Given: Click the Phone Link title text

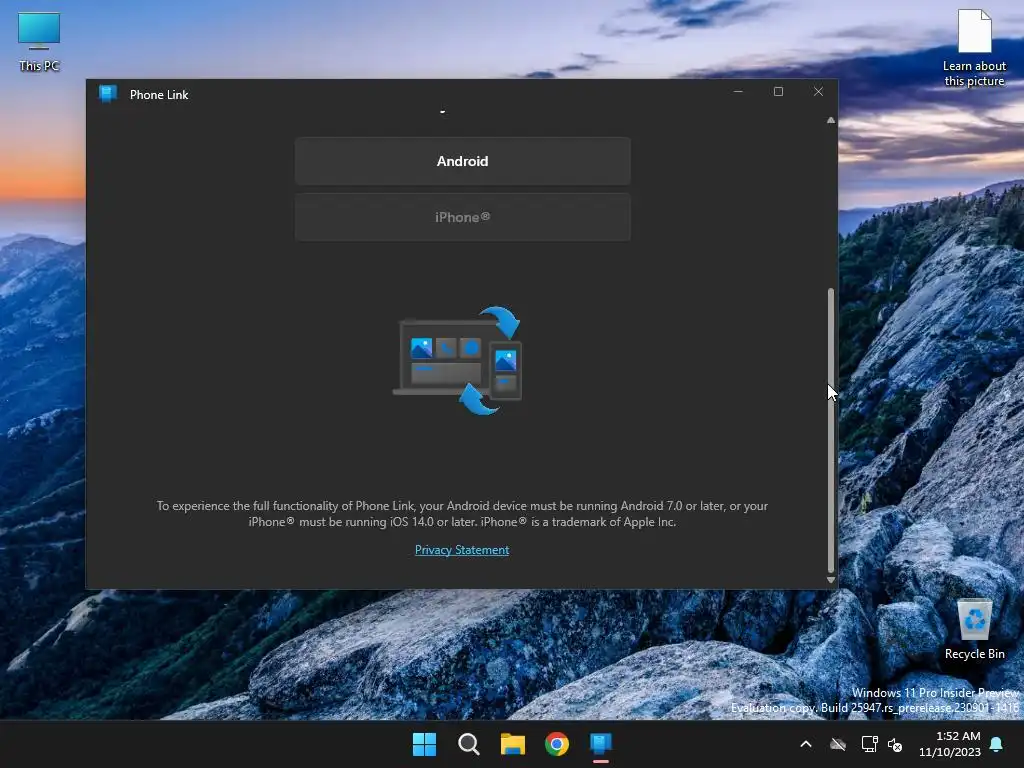Looking at the screenshot, I should (x=159, y=95).
